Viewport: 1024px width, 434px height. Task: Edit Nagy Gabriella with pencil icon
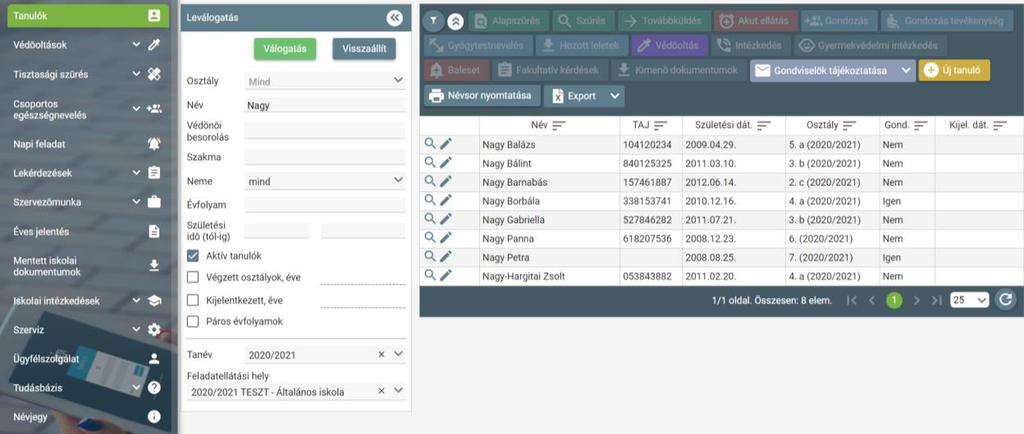point(445,219)
